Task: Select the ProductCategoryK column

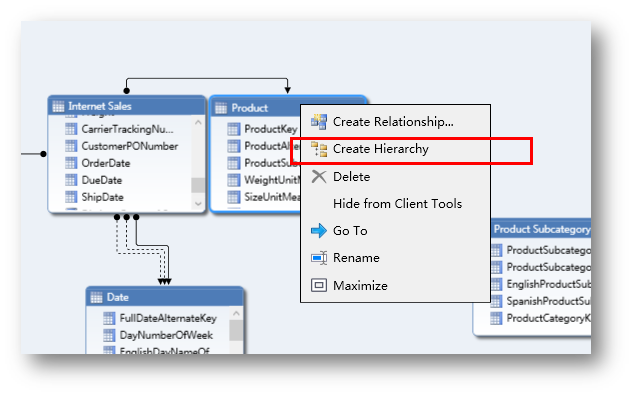Action: coord(549,318)
